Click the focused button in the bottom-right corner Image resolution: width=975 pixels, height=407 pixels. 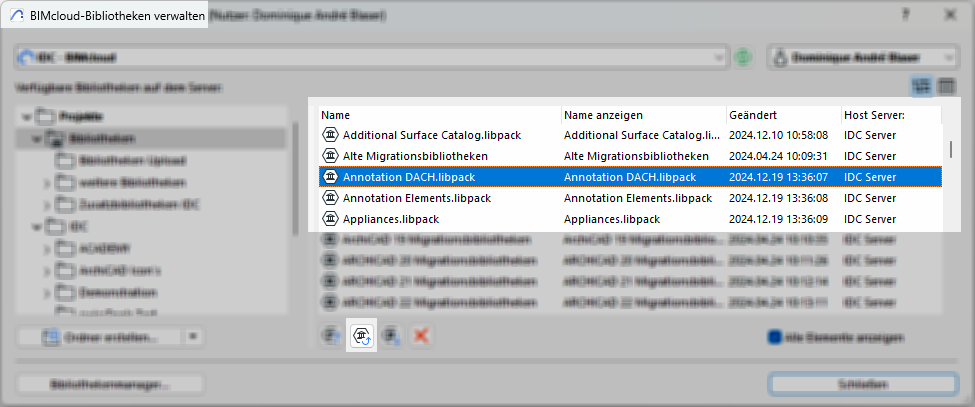point(862,385)
